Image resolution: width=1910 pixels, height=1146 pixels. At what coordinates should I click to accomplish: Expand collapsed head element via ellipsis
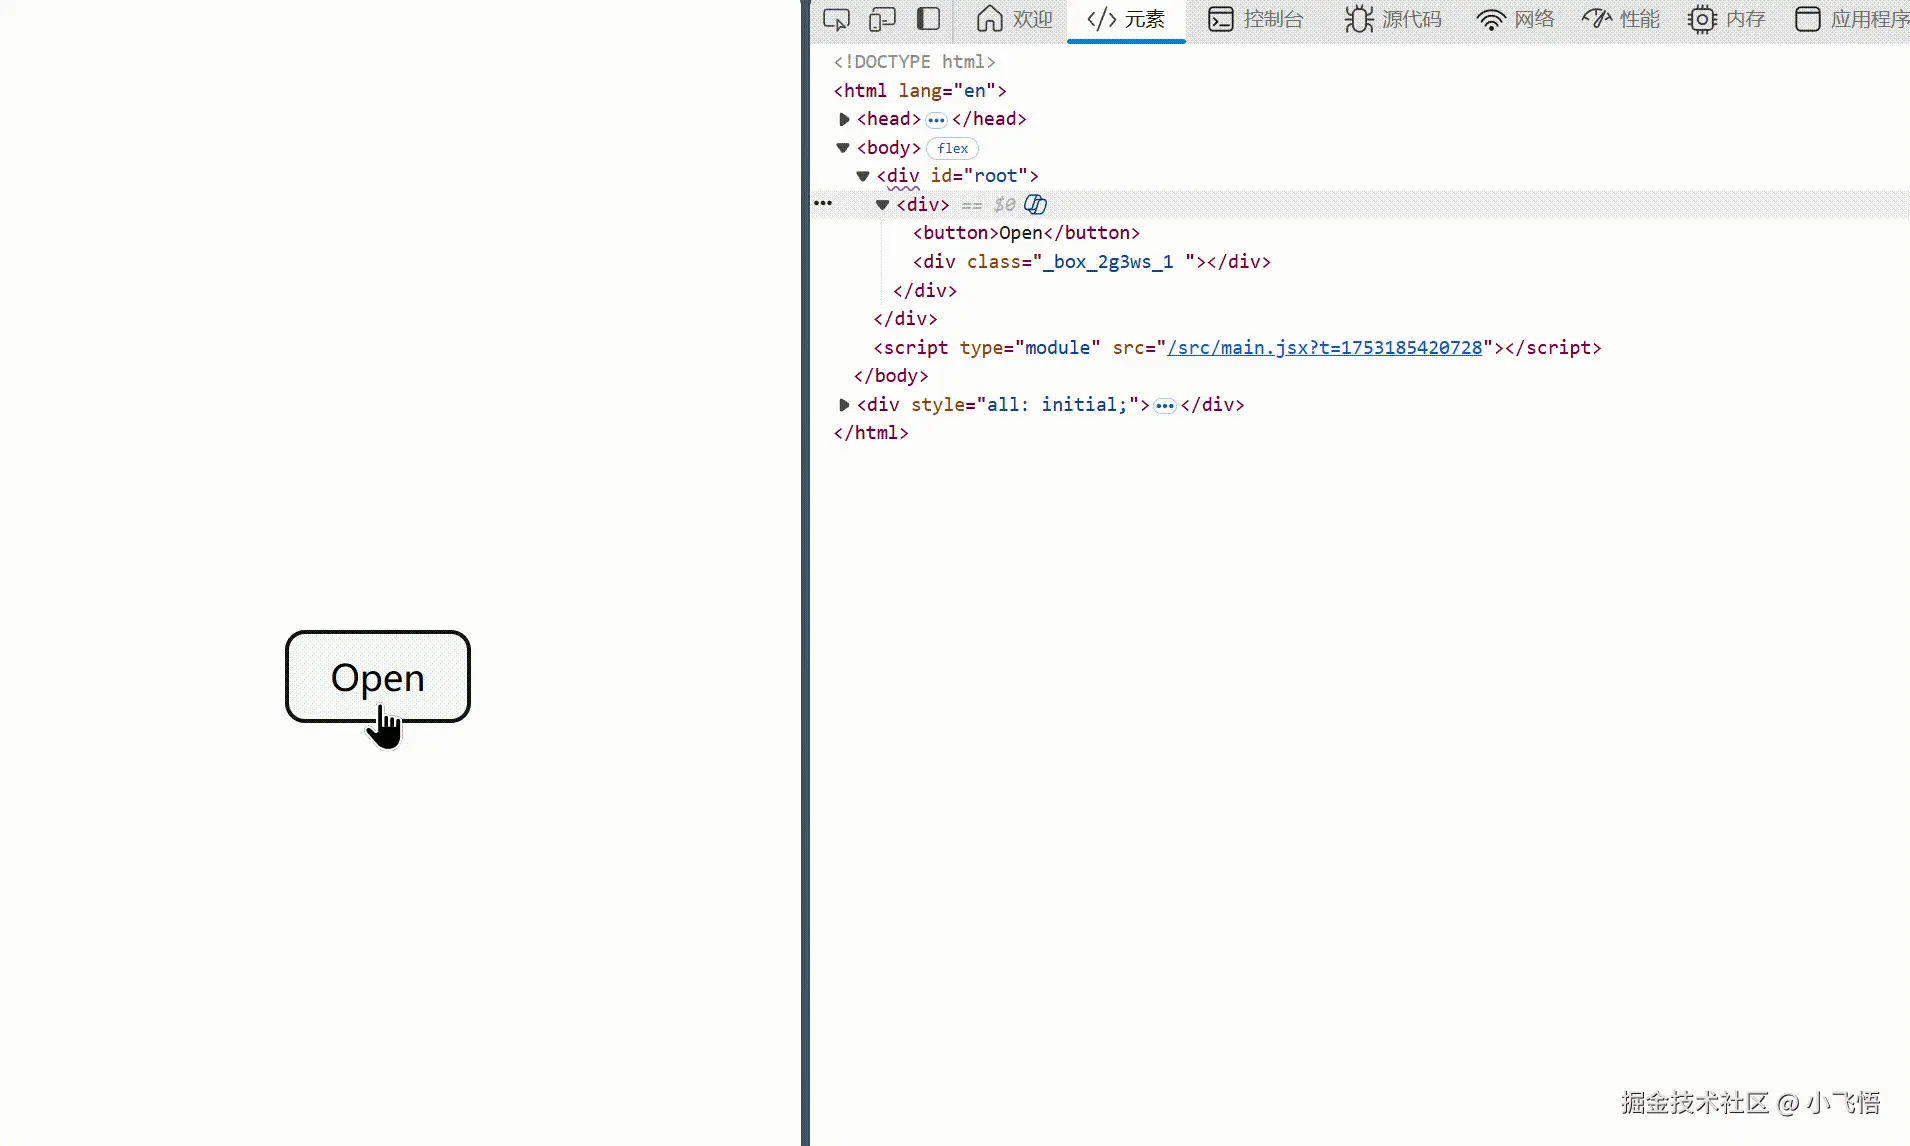point(936,119)
